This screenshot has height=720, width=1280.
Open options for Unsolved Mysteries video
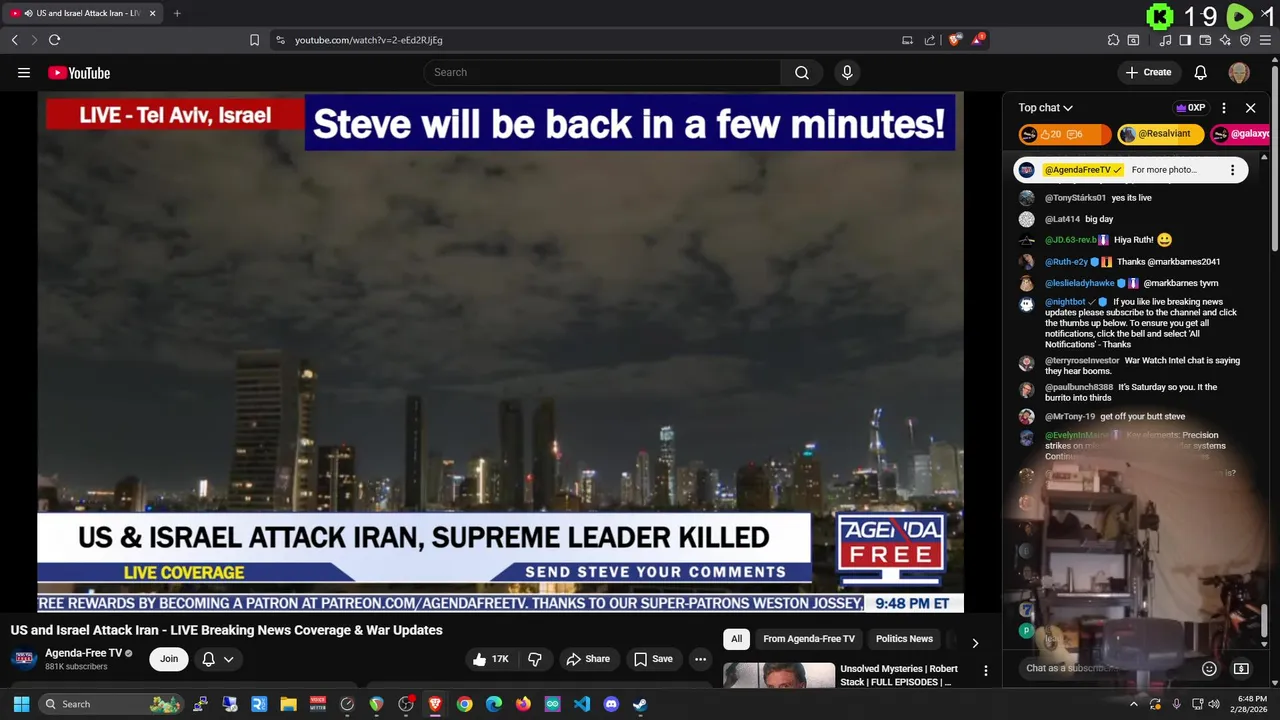[x=985, y=671]
